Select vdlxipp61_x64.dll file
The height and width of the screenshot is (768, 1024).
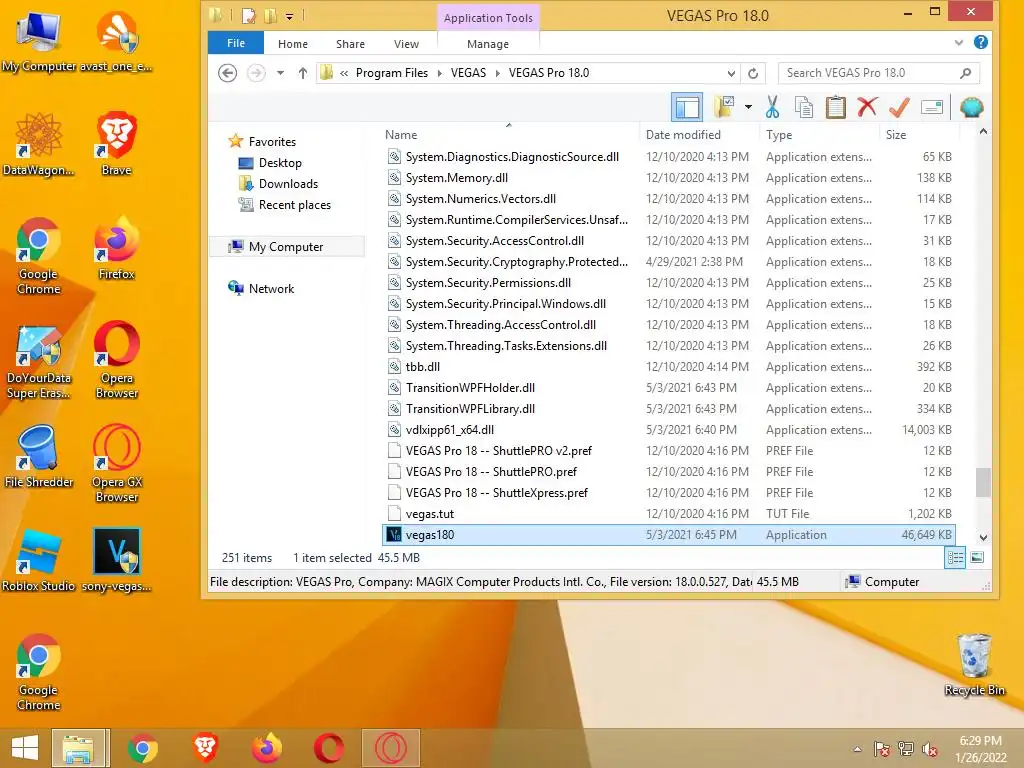(669, 430)
